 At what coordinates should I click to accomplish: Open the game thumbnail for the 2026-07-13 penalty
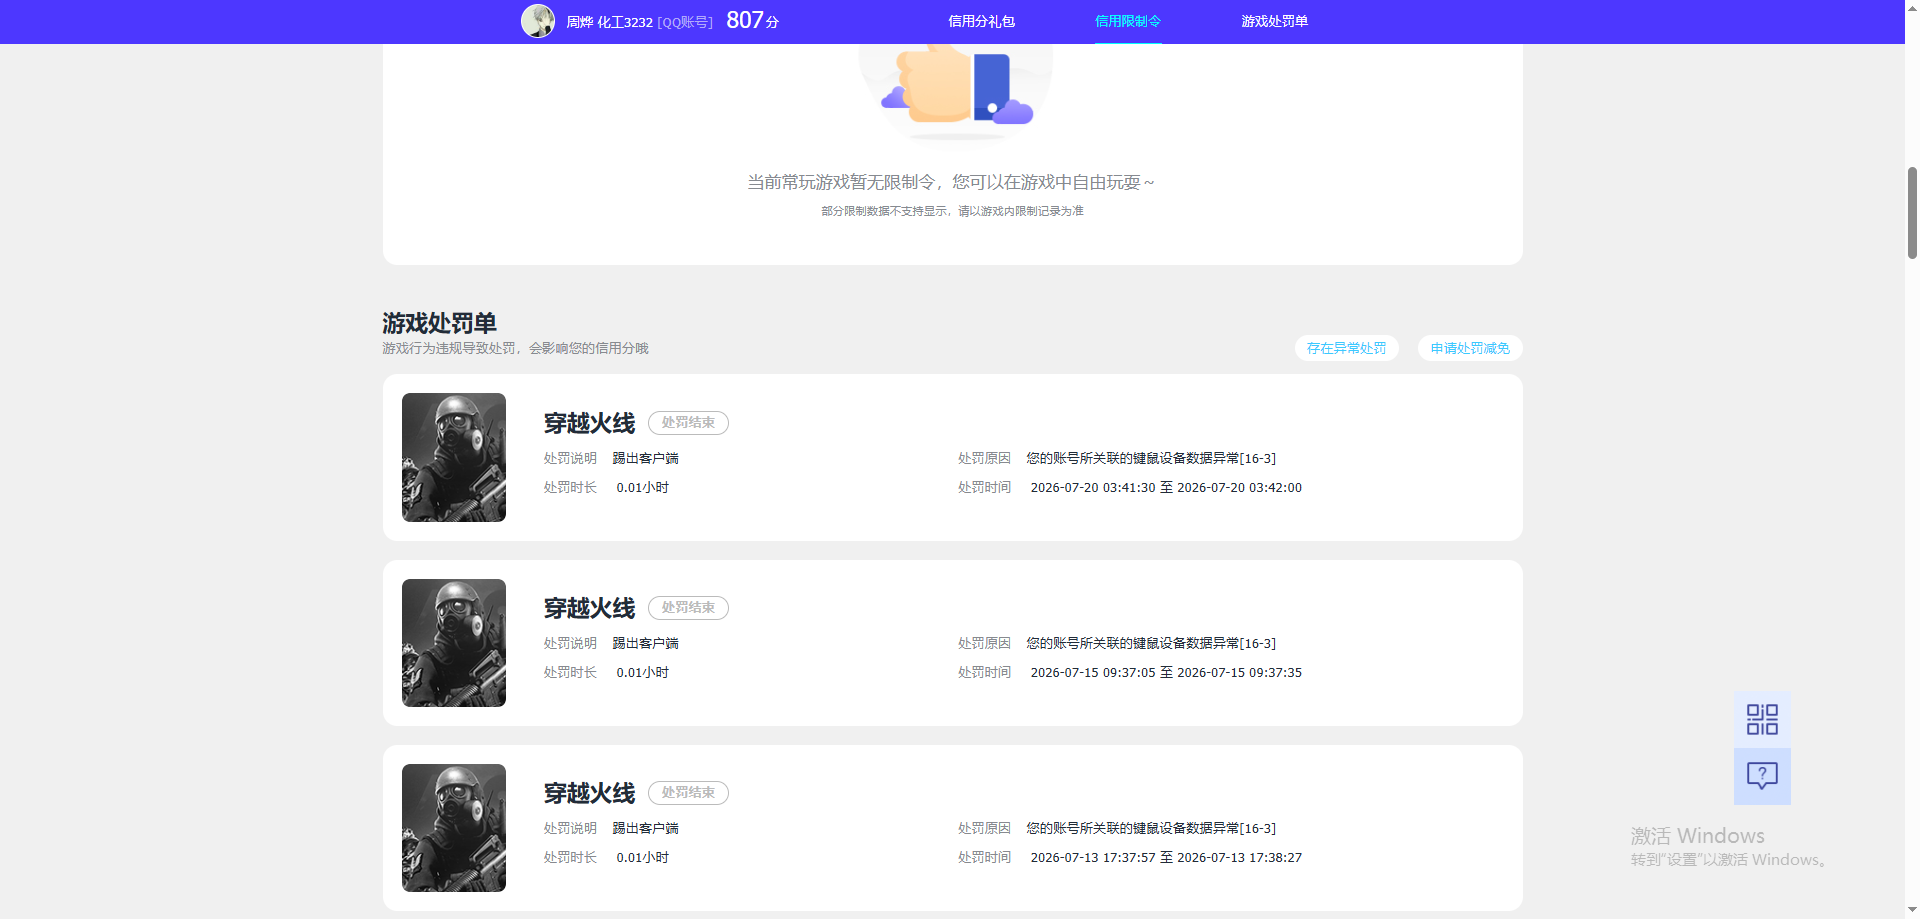coord(454,828)
